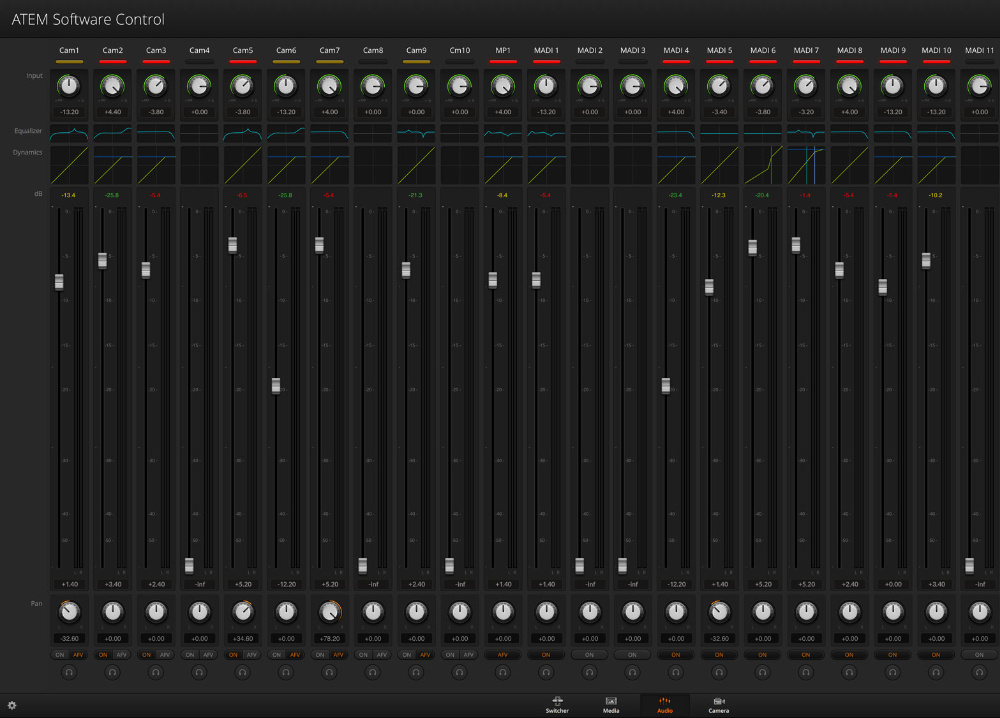1000x718 pixels.
Task: Toggle the ON button for Cam1
Action: pos(60,655)
